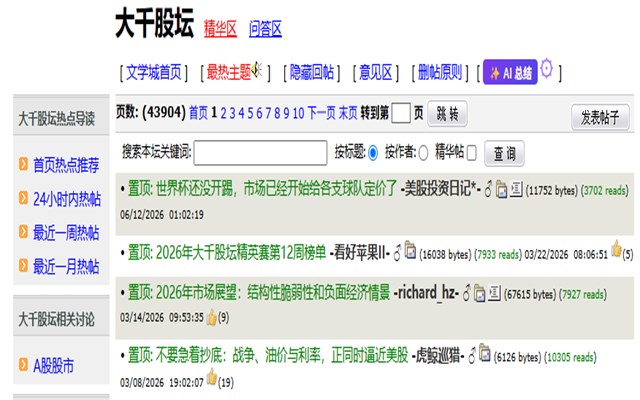Go to page 2
The height and width of the screenshot is (400, 640).
223,113
